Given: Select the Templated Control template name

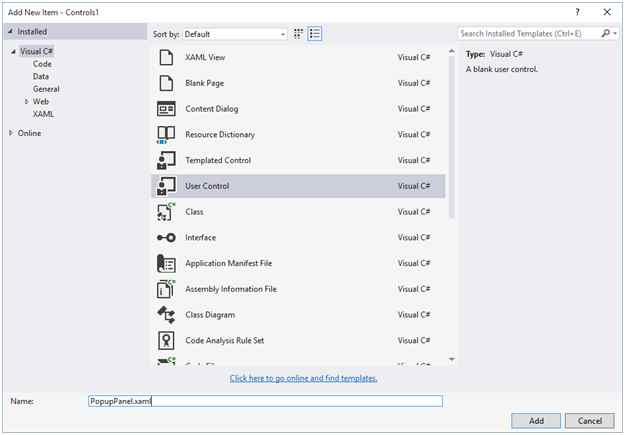Looking at the screenshot, I should click(x=218, y=160).
